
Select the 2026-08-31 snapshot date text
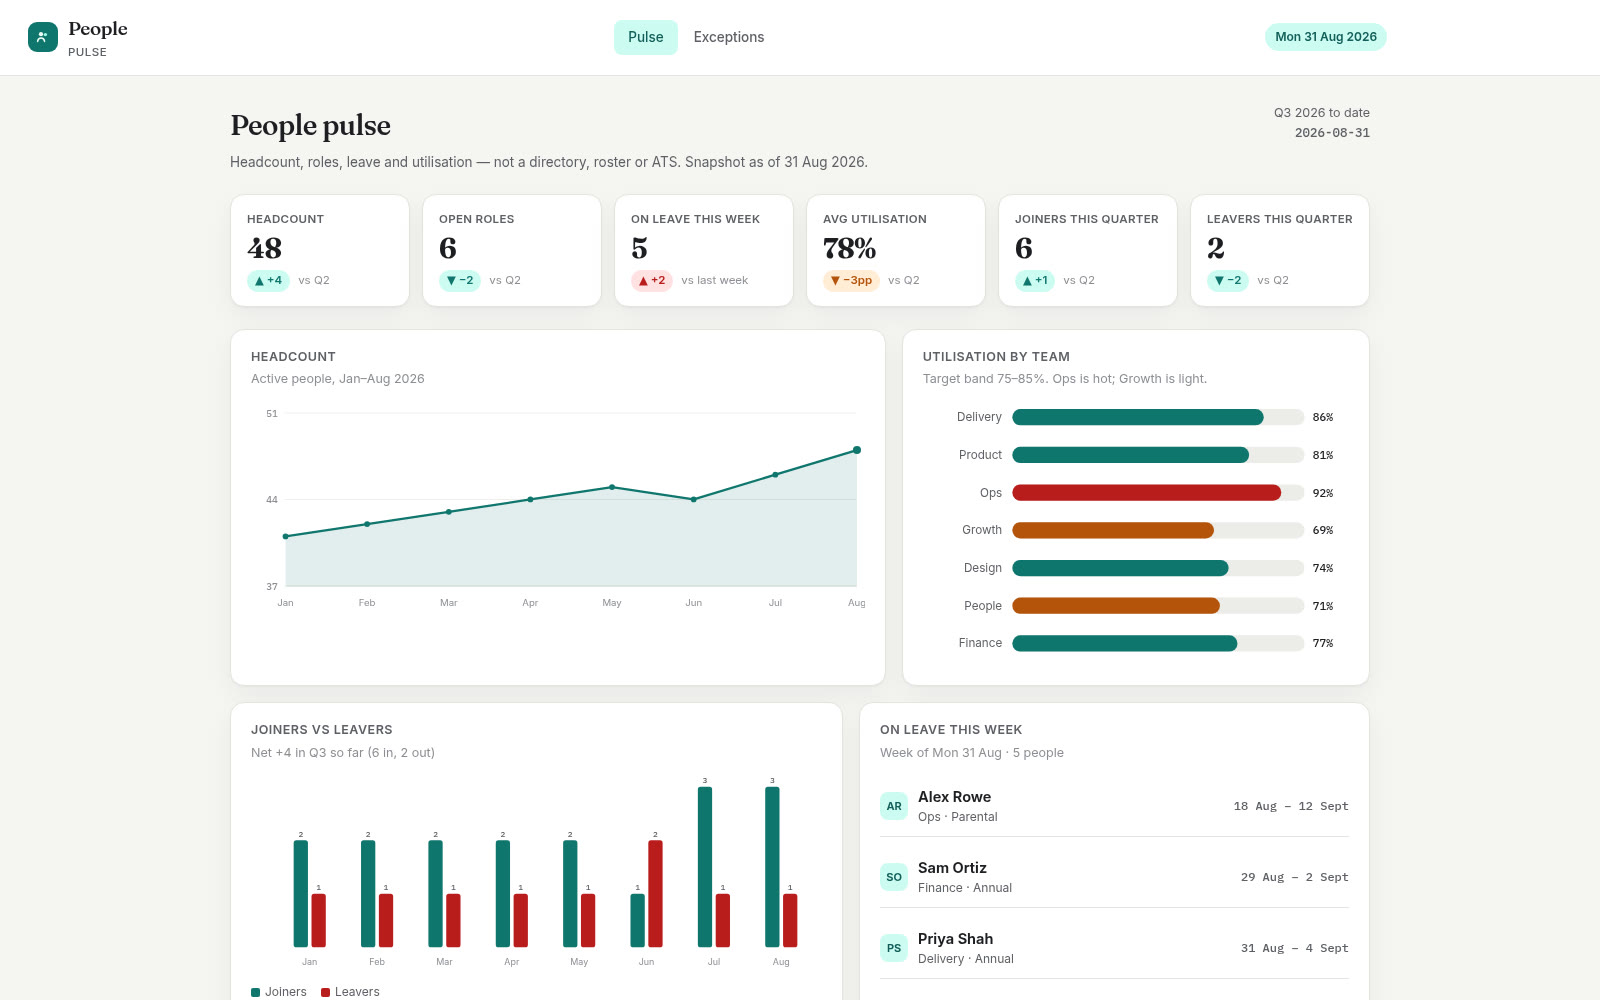tap(1332, 133)
